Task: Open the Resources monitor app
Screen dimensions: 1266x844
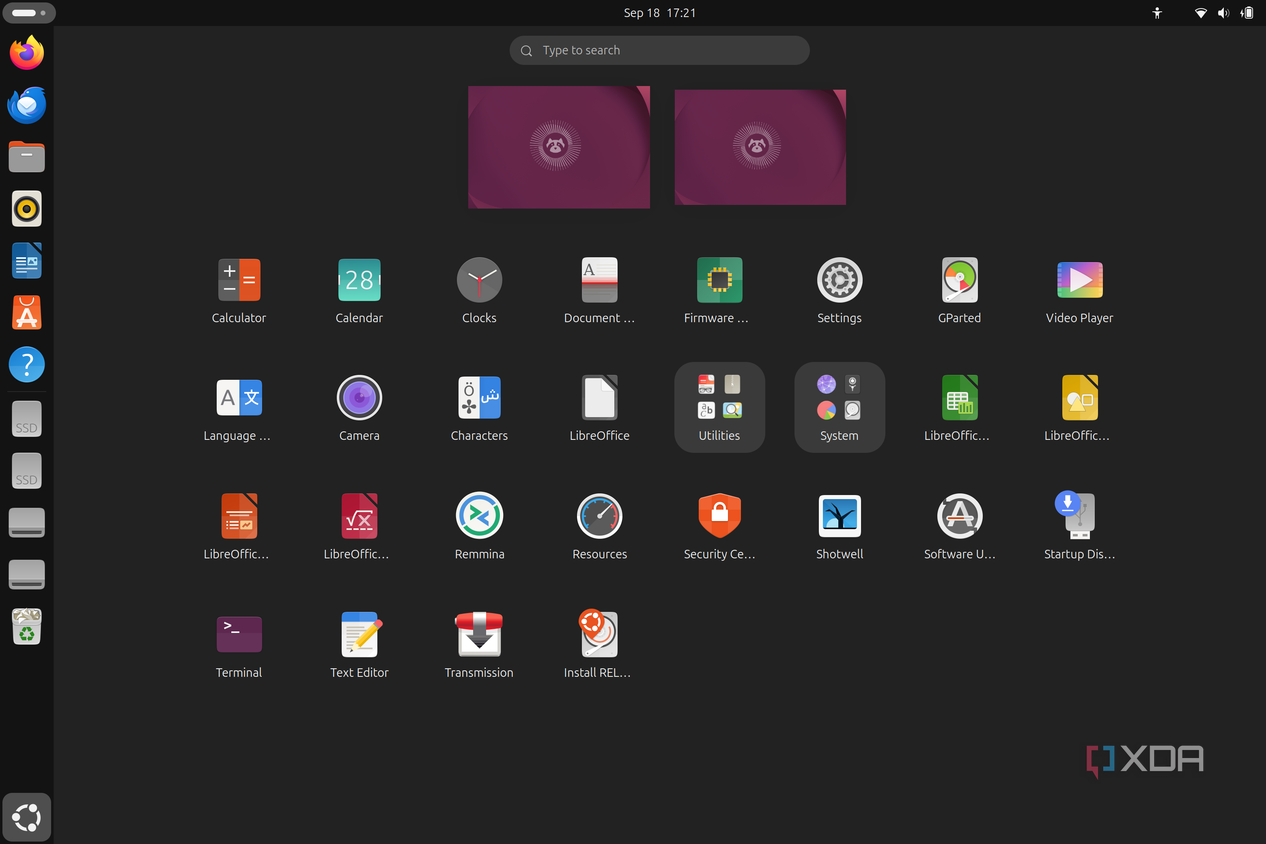Action: coord(599,516)
